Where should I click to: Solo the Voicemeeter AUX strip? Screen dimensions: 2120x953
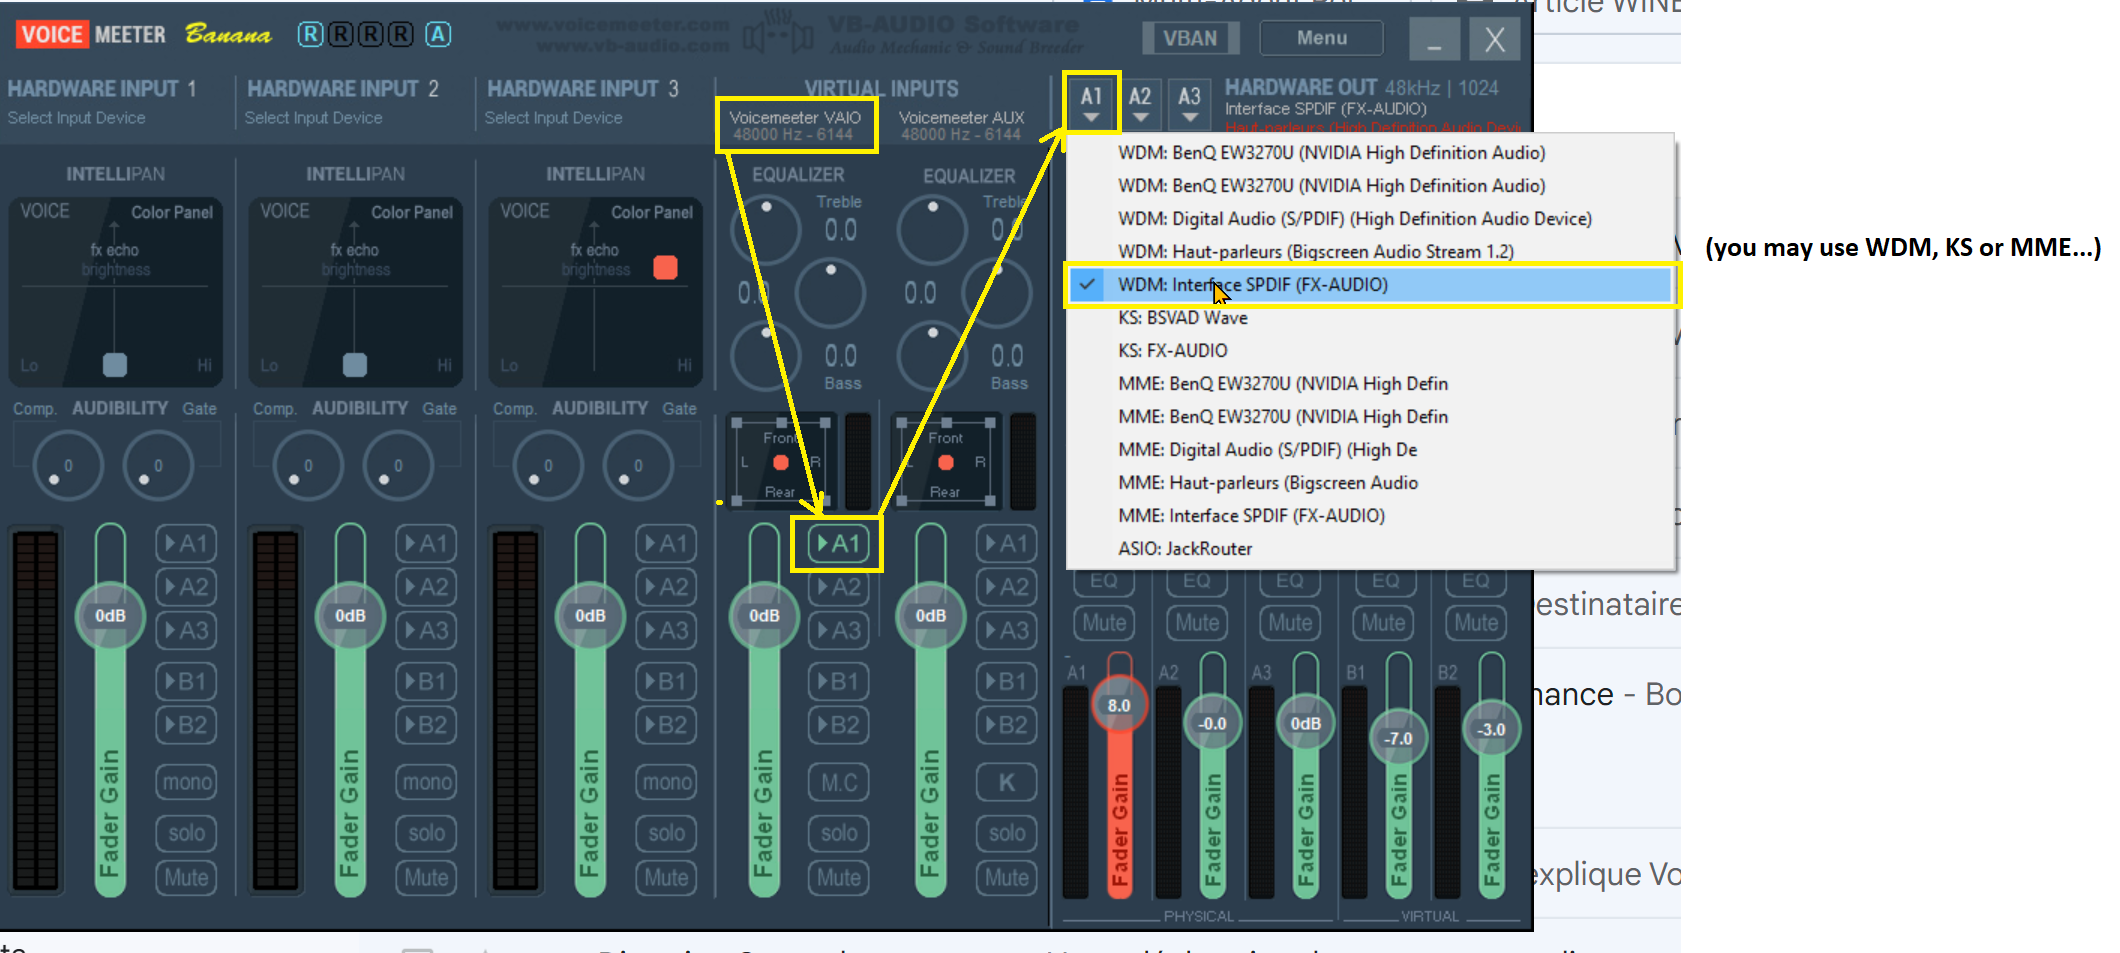pyautogui.click(x=1006, y=833)
